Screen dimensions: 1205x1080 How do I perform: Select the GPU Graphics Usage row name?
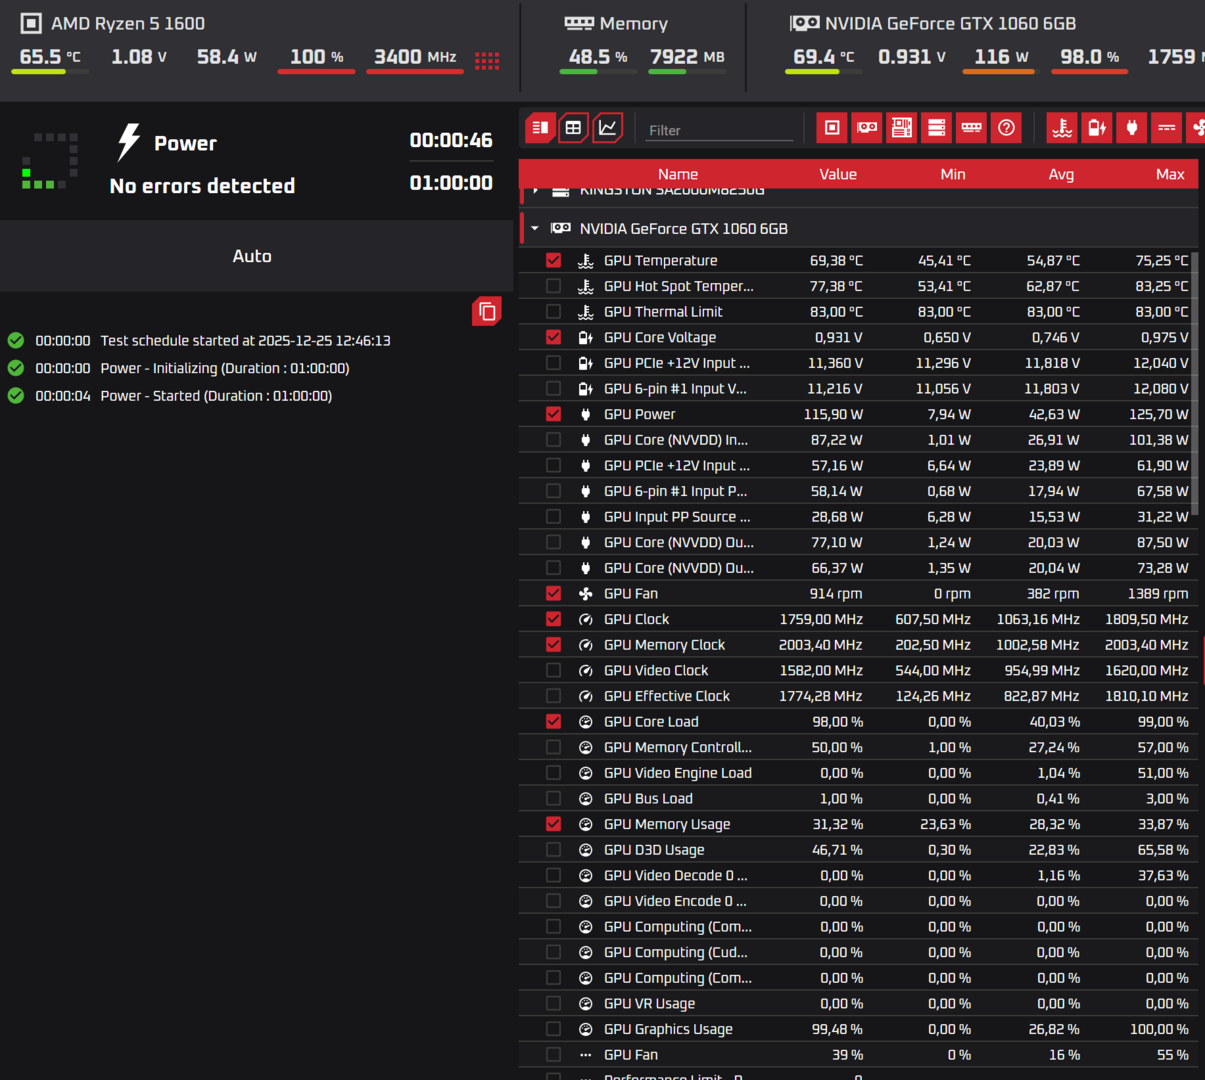pos(668,1029)
